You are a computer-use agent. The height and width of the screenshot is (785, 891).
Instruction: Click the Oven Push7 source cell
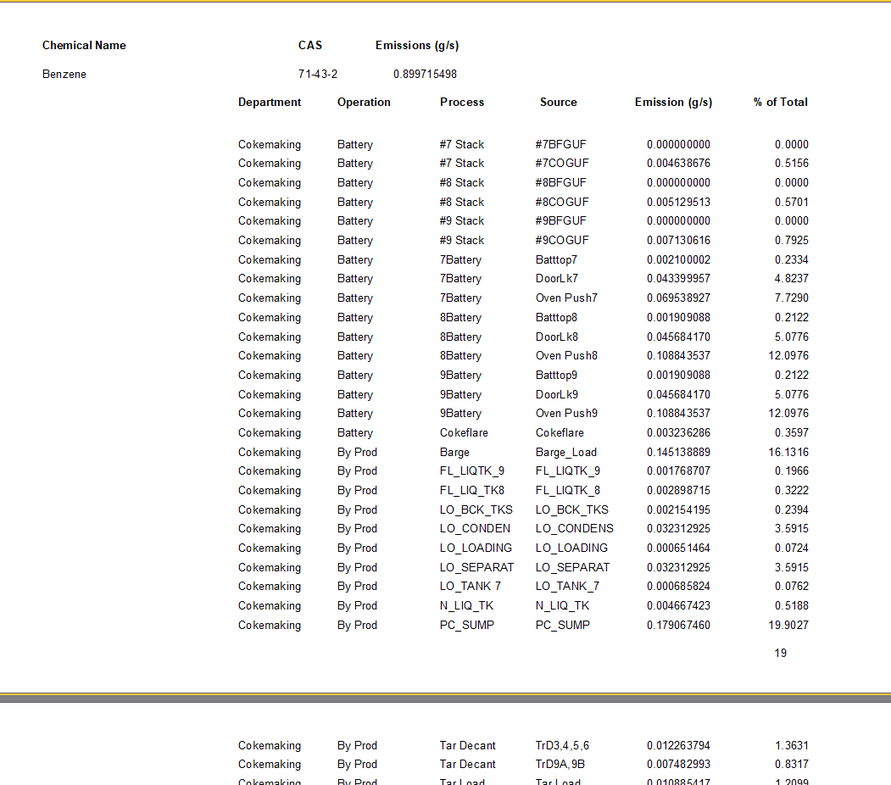coord(566,298)
